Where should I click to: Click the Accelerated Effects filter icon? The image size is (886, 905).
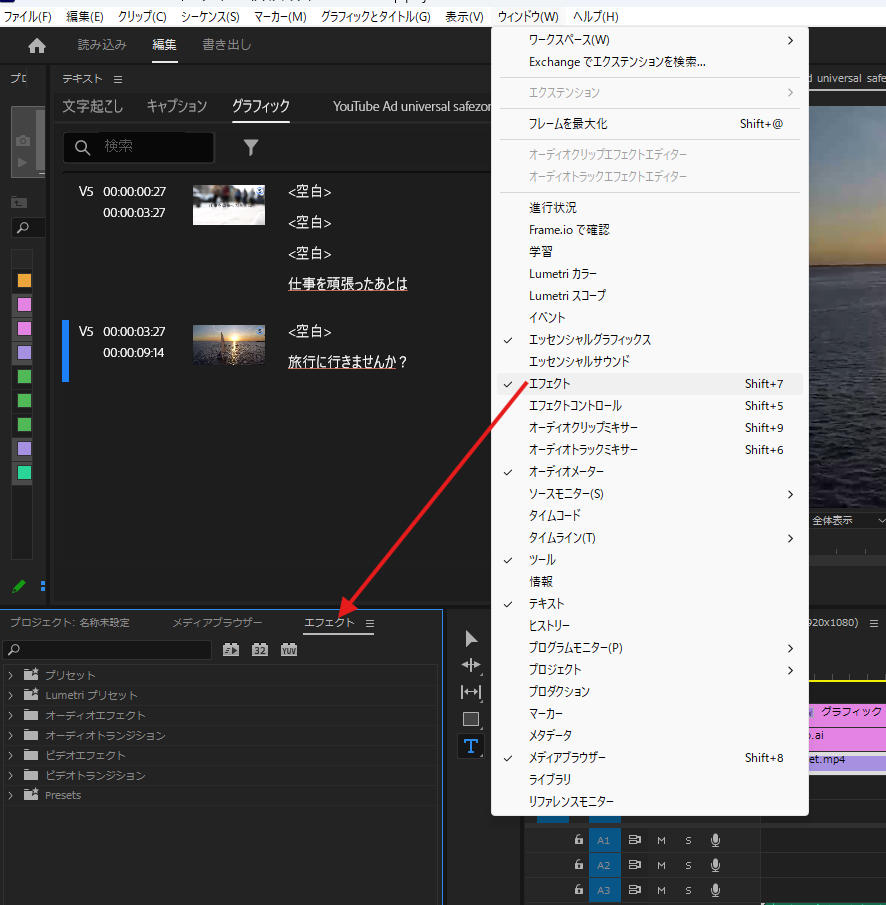coord(231,650)
